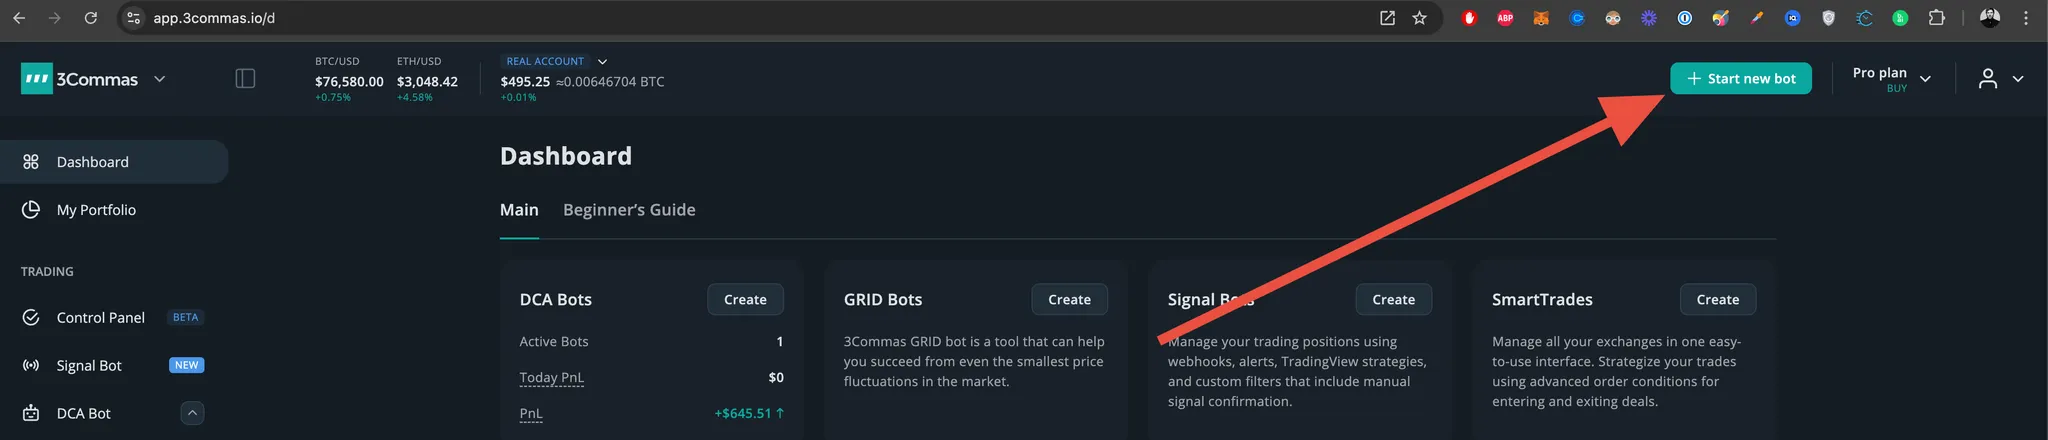Image resolution: width=2048 pixels, height=440 pixels.
Task: Bookmark this page with star icon
Action: [x=1419, y=18]
